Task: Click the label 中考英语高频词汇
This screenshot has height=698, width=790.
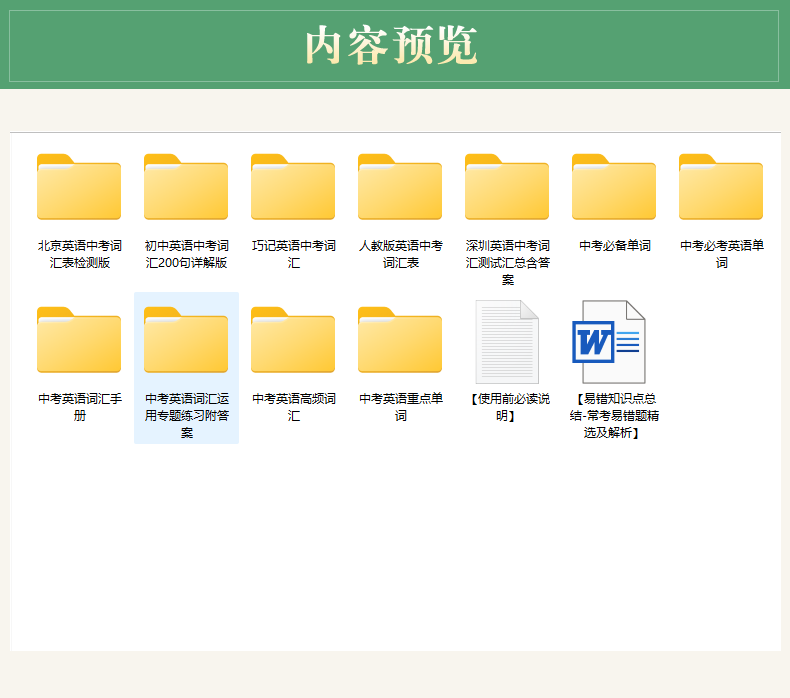Action: point(294,407)
